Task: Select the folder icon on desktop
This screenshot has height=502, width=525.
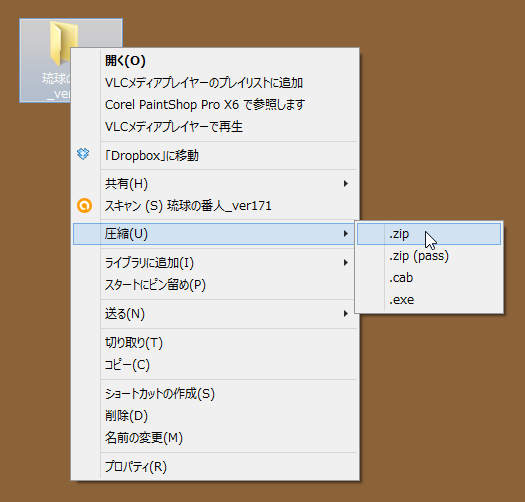Action: pyautogui.click(x=63, y=43)
